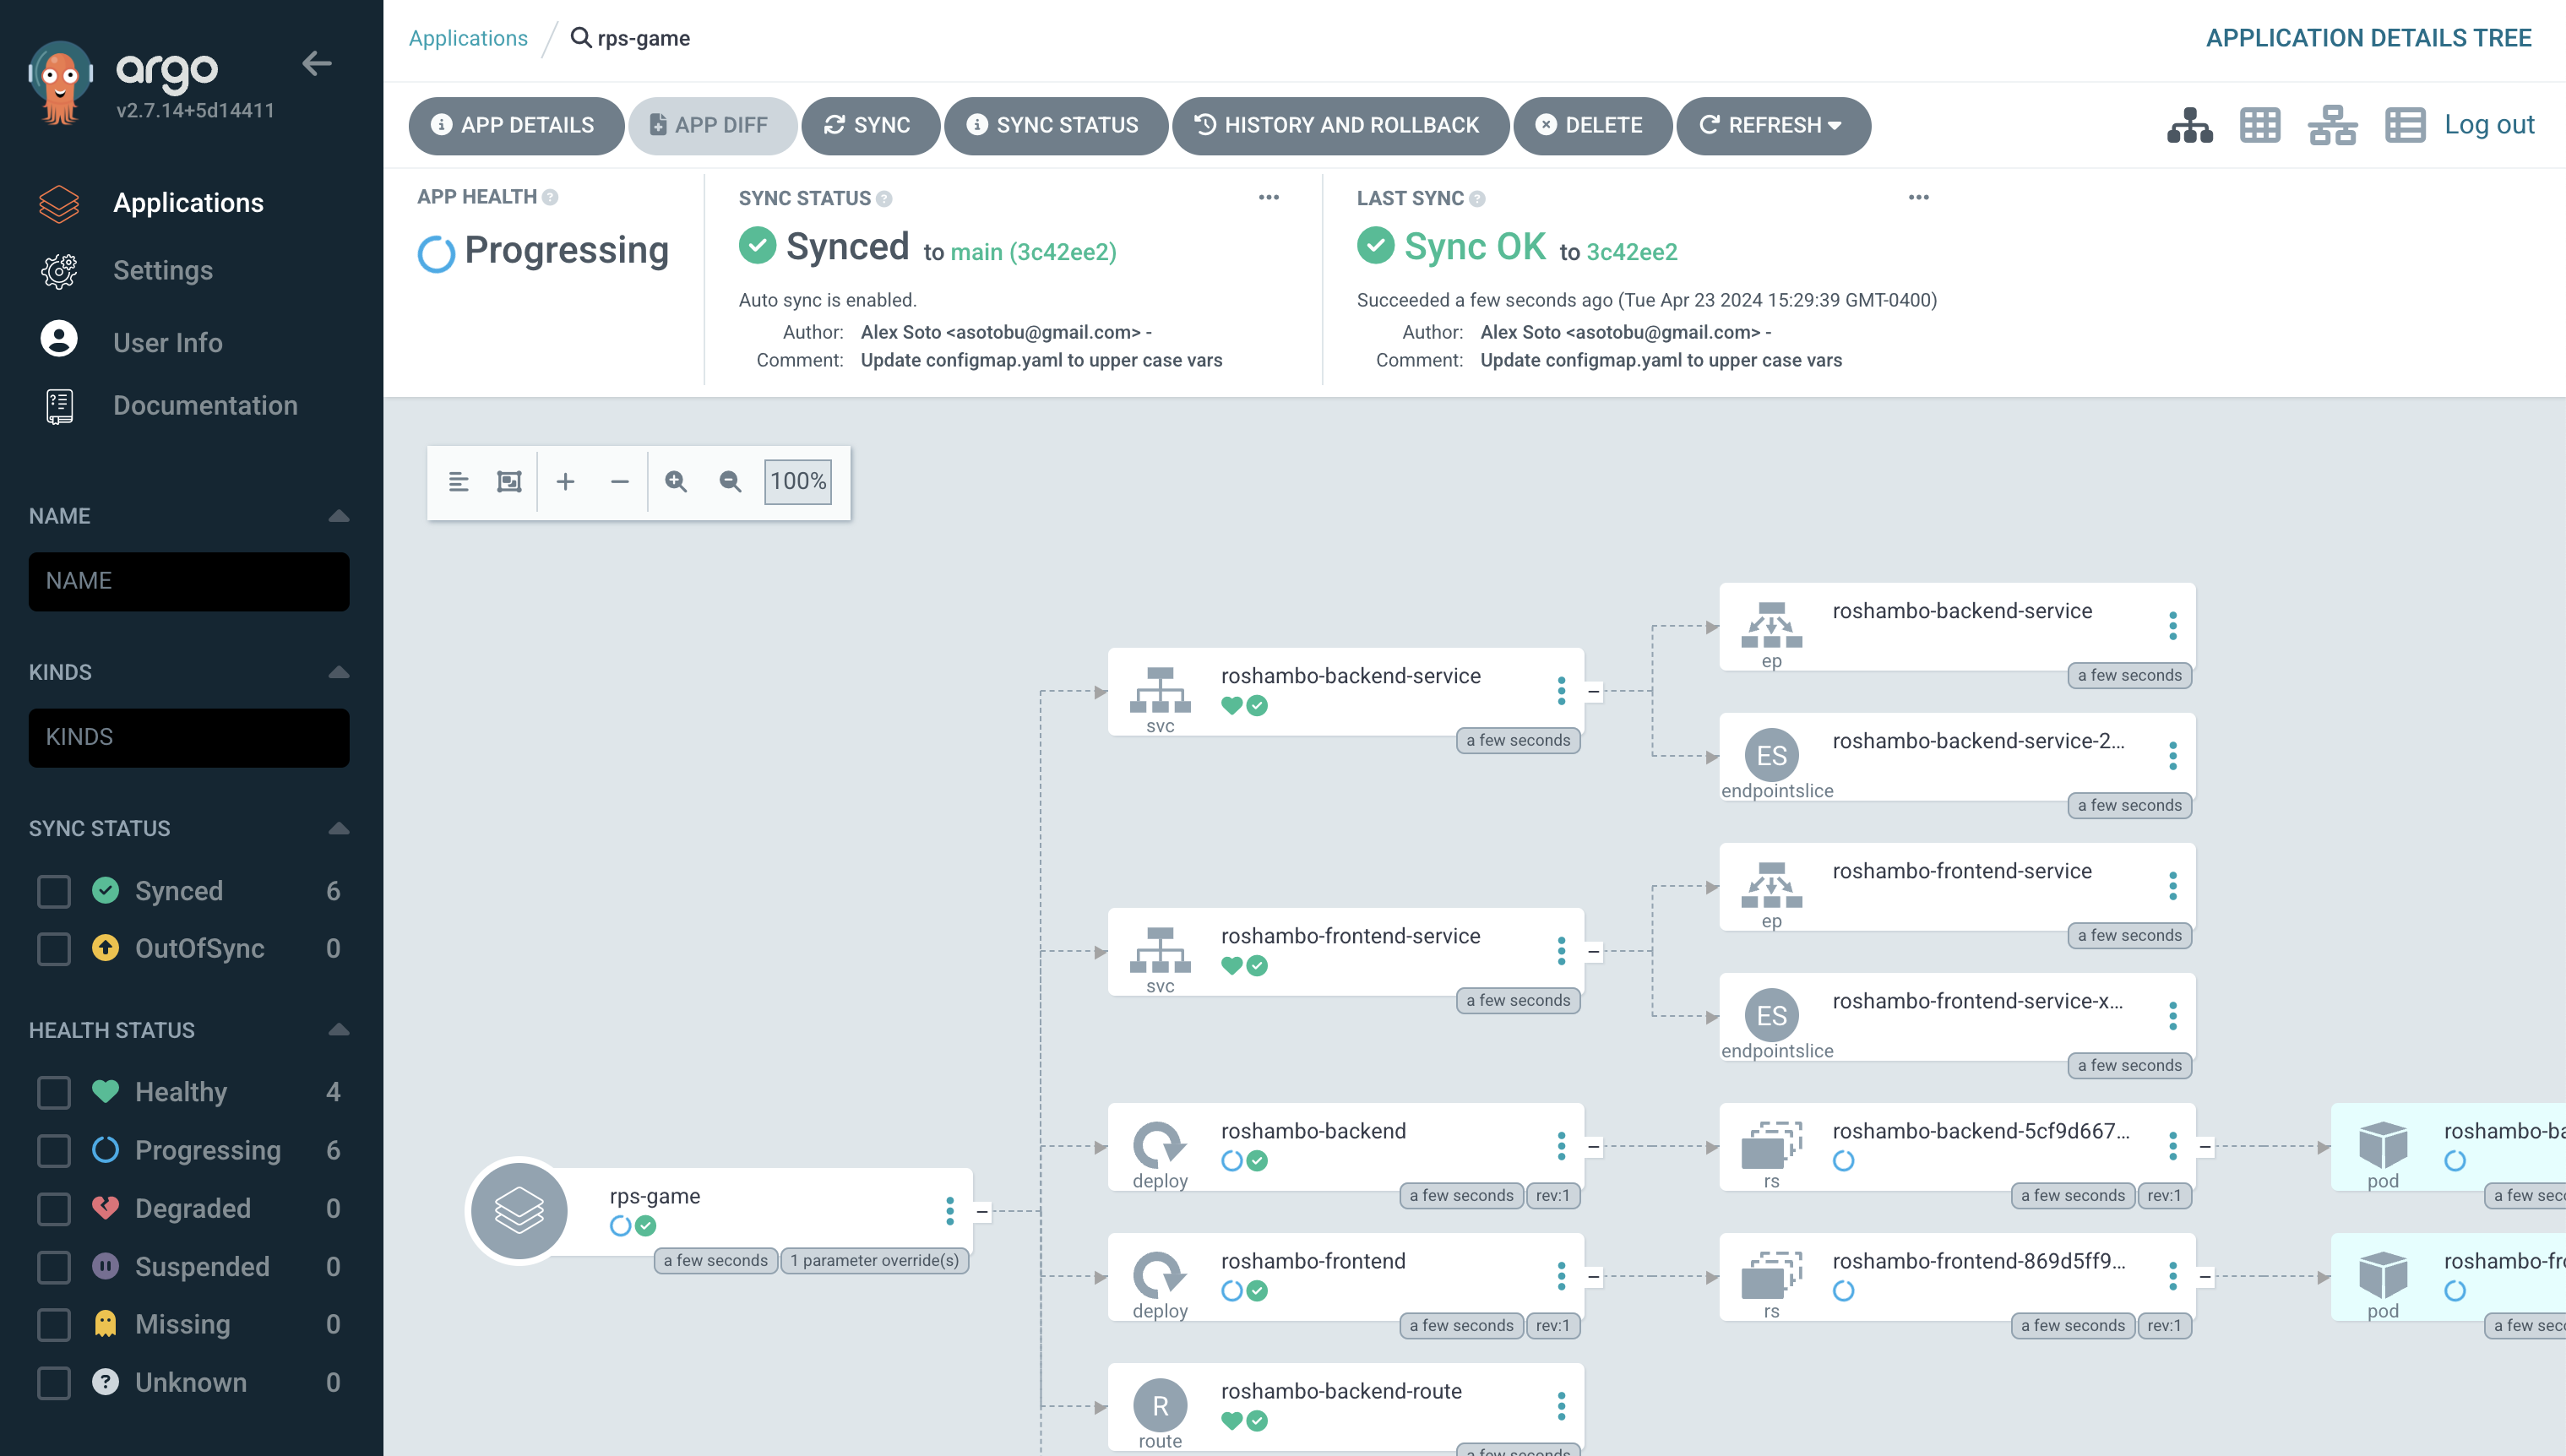Click DELETE application button
This screenshot has width=2566, height=1456.
click(1591, 125)
